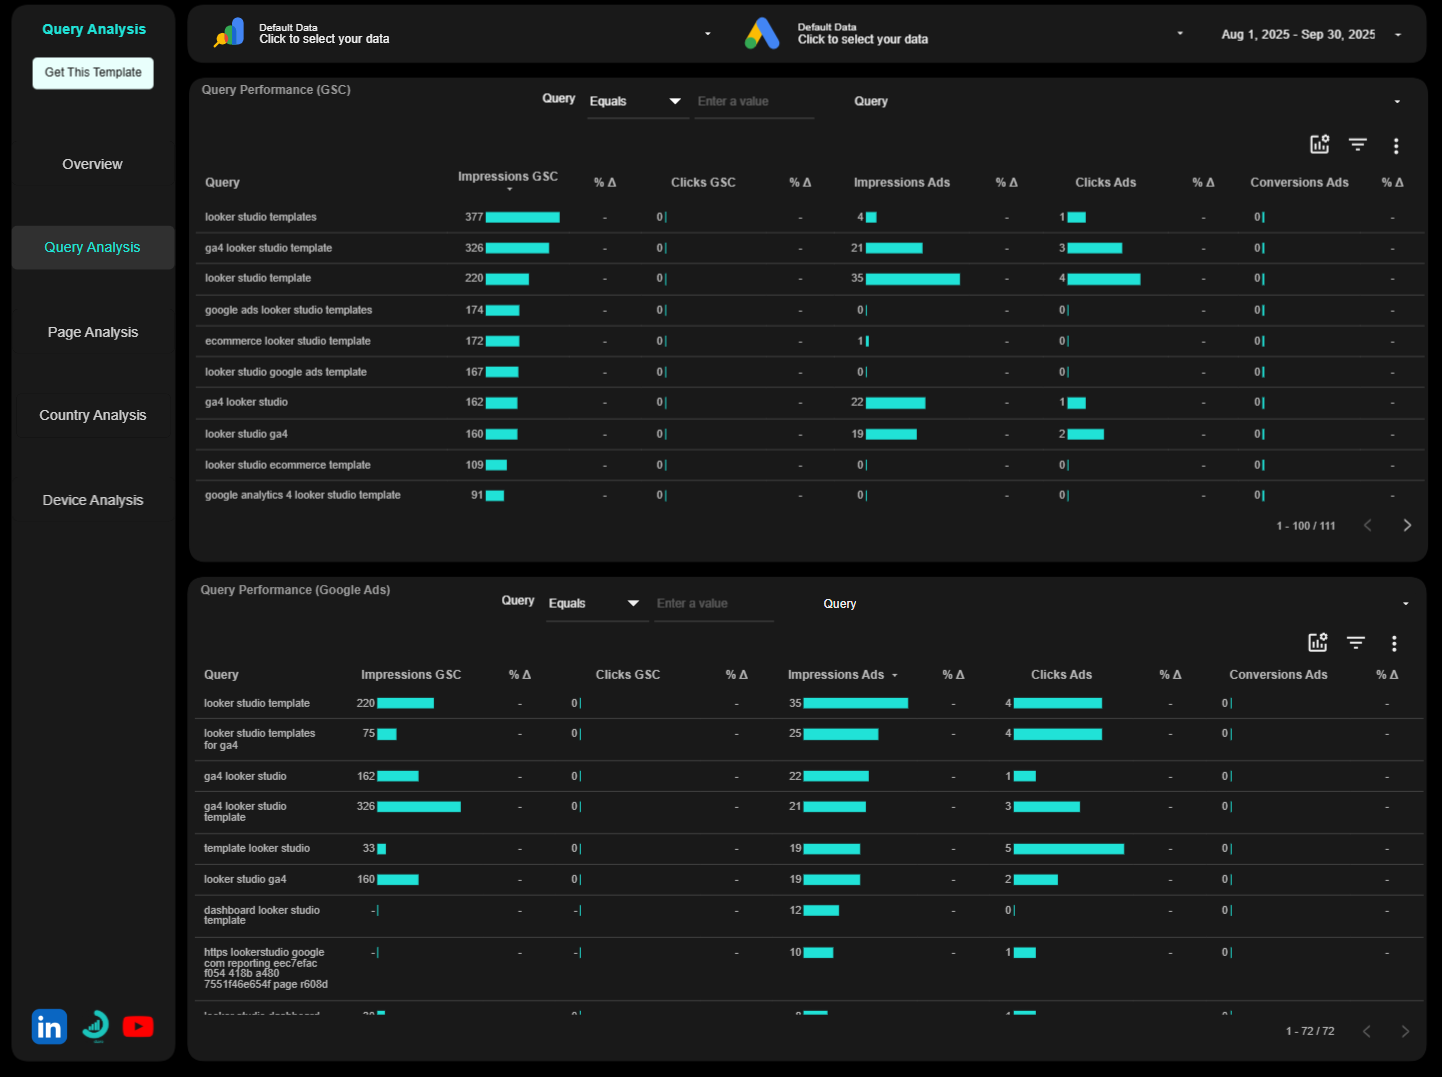Image resolution: width=1442 pixels, height=1077 pixels.
Task: Go to next page of GSC query results
Action: [1407, 524]
